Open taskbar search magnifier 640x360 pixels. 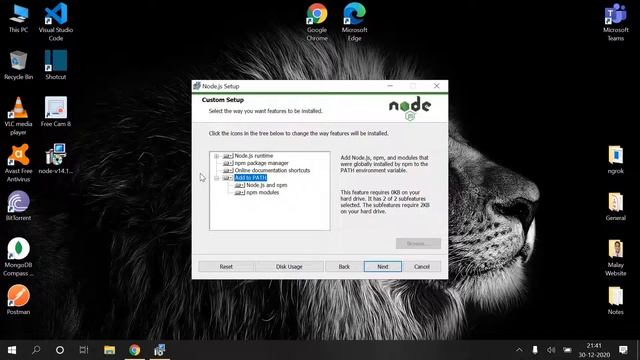pos(36,350)
